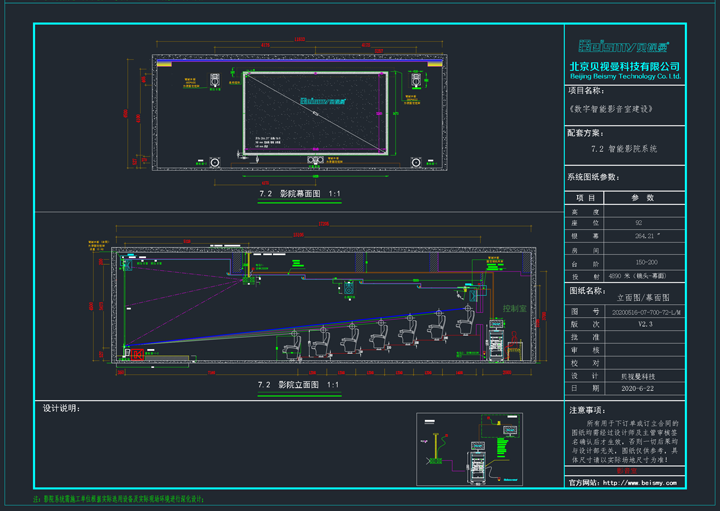Select the 图纸名称 heading
This screenshot has width=720, height=511.
pos(588,291)
